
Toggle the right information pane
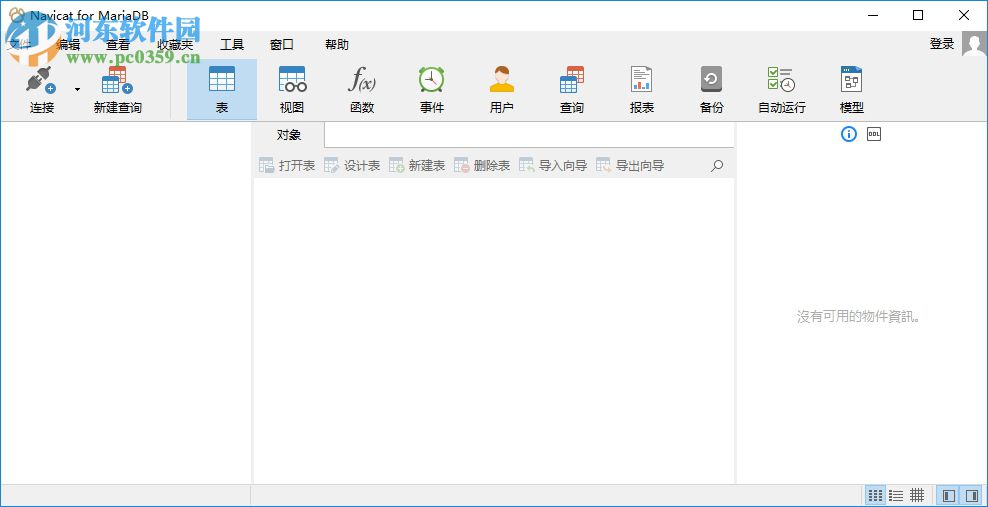pos(972,495)
